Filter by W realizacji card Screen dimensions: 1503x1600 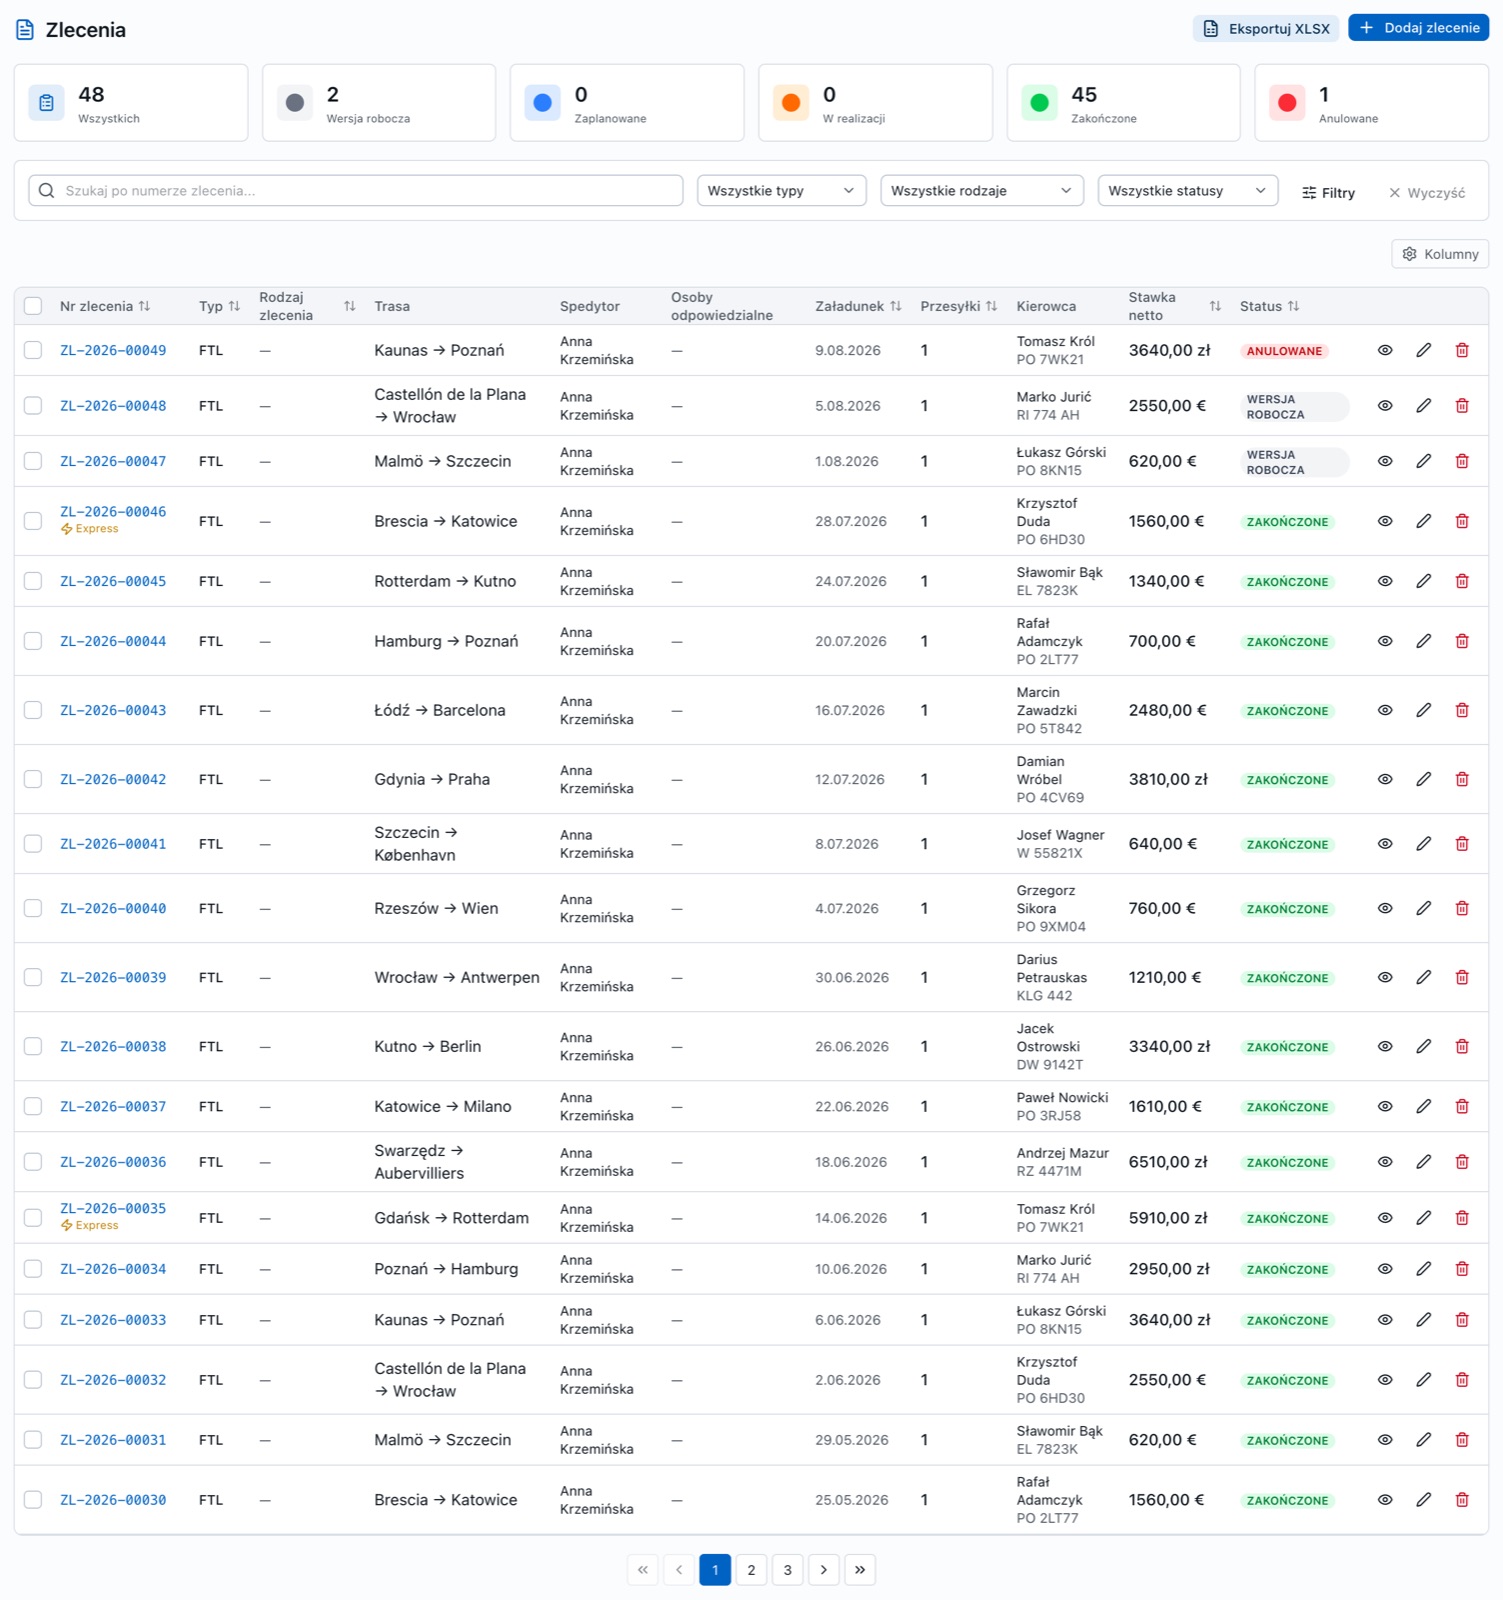coord(875,103)
